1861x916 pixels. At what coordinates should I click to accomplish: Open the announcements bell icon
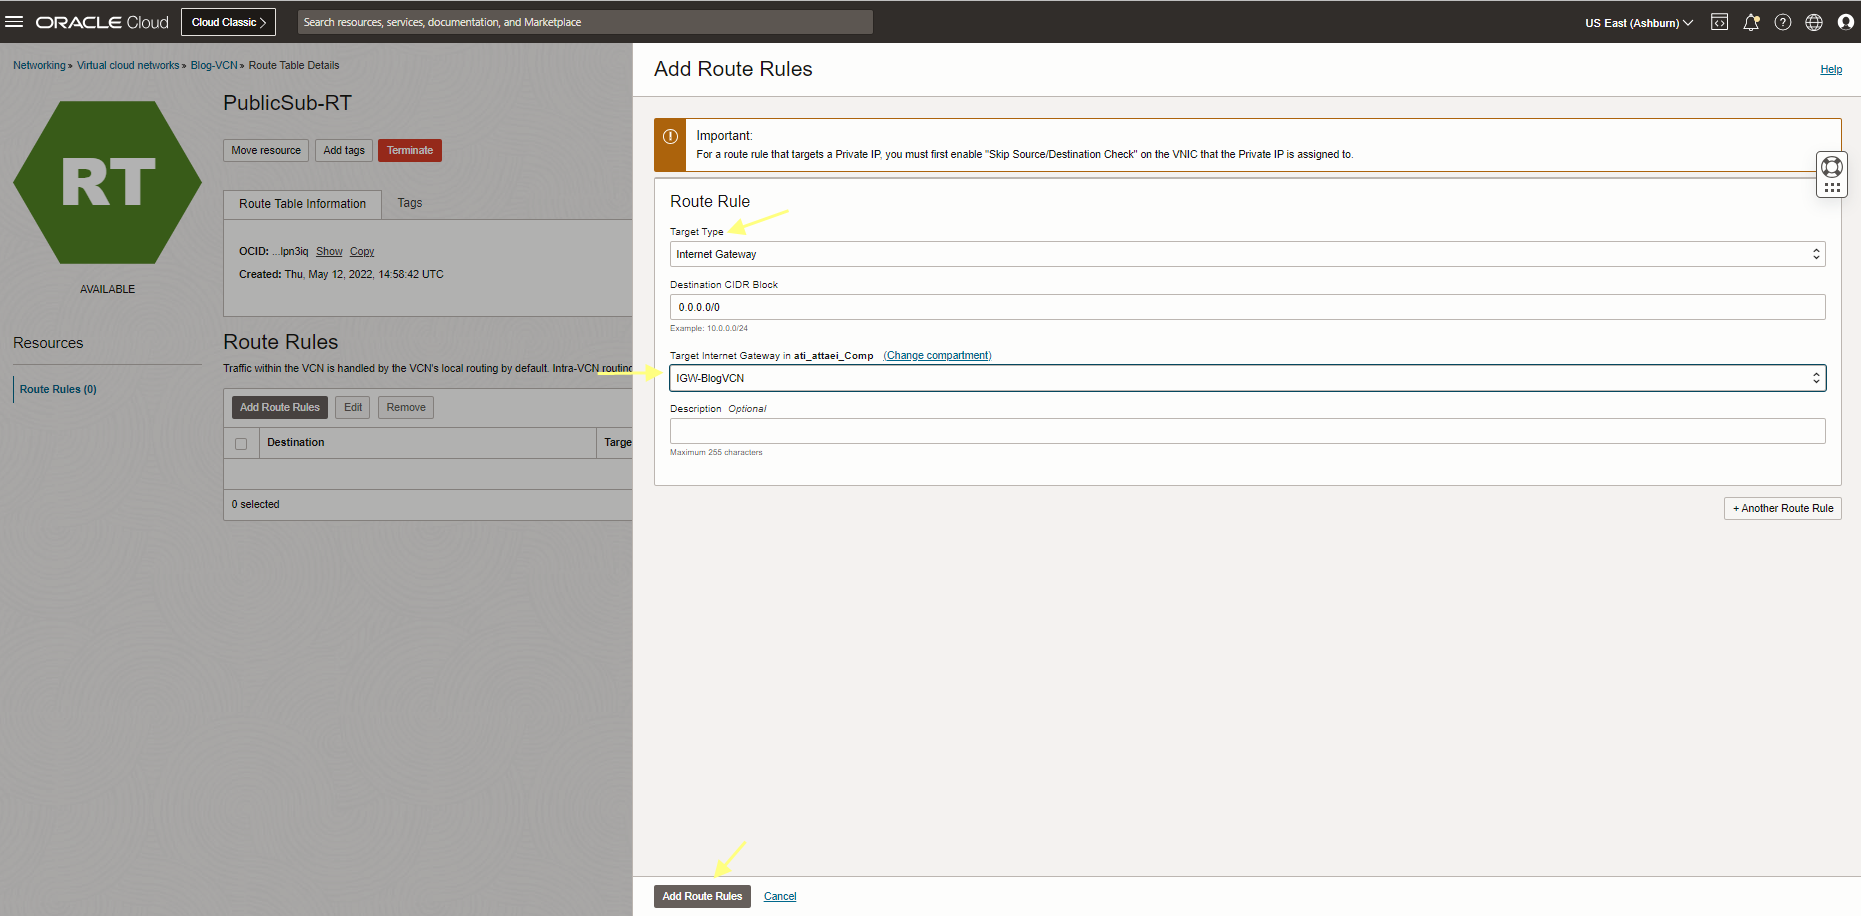pos(1751,22)
